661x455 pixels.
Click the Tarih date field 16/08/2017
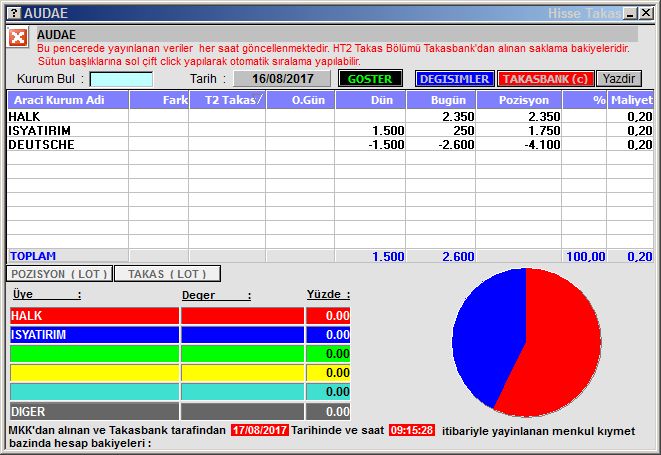(282, 79)
